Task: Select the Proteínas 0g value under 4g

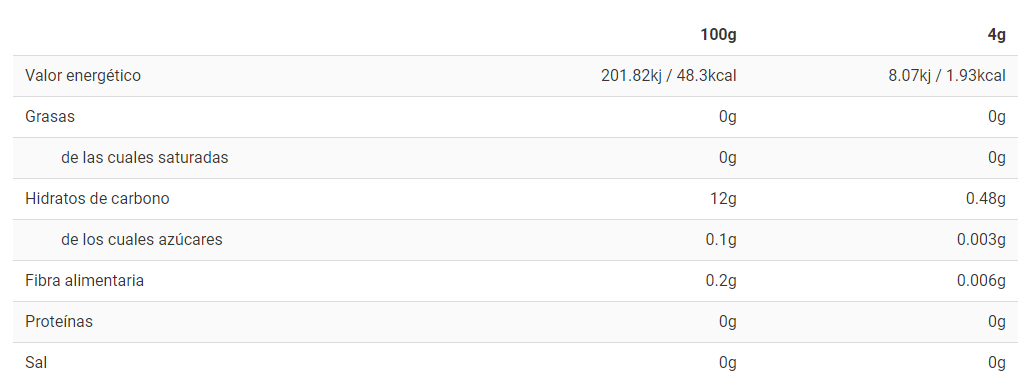Action: (997, 322)
